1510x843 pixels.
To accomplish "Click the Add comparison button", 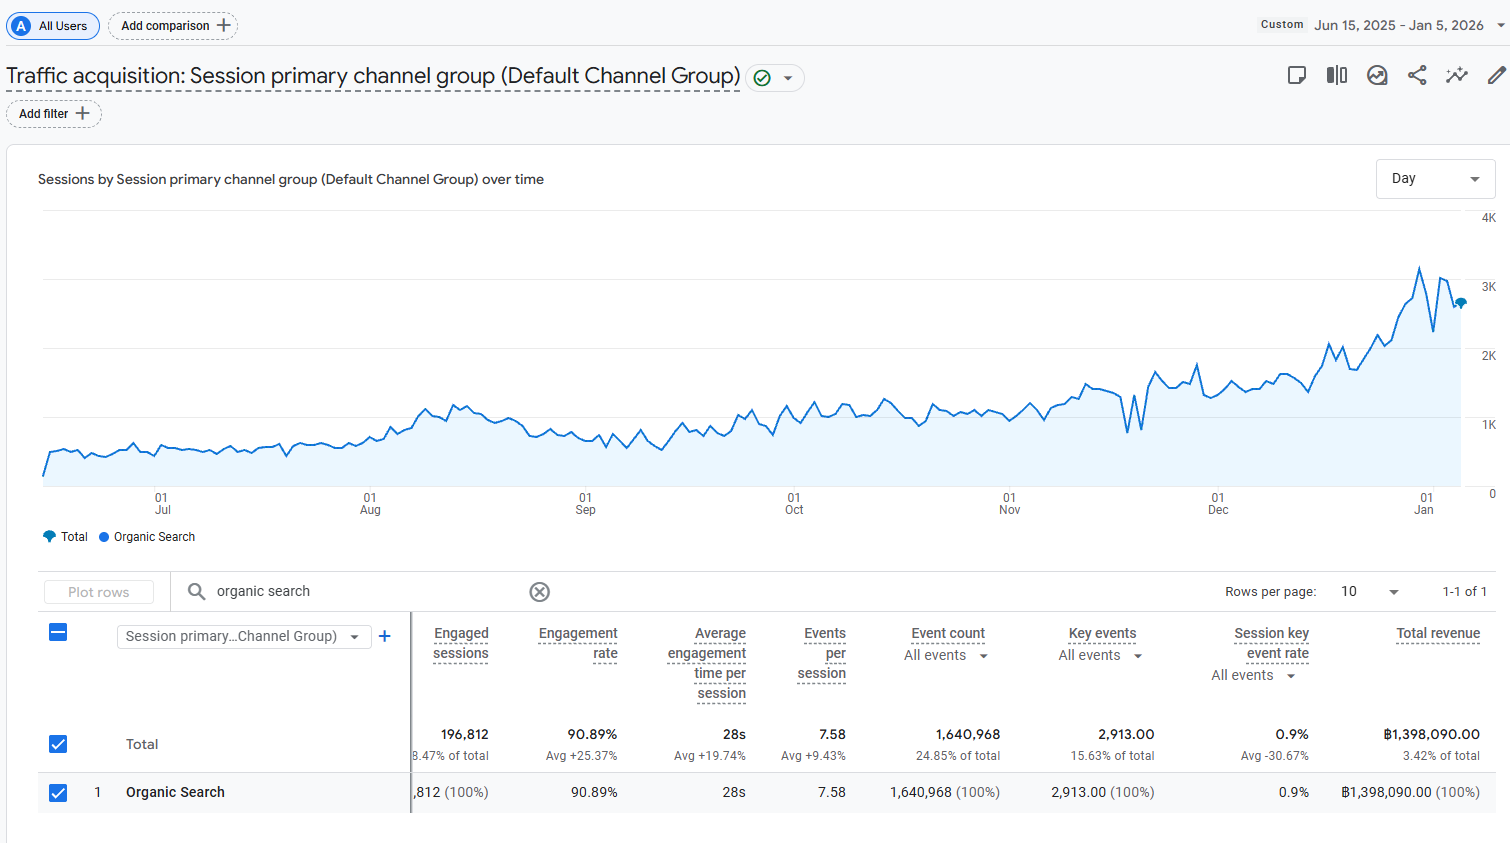I will pyautogui.click(x=174, y=26).
